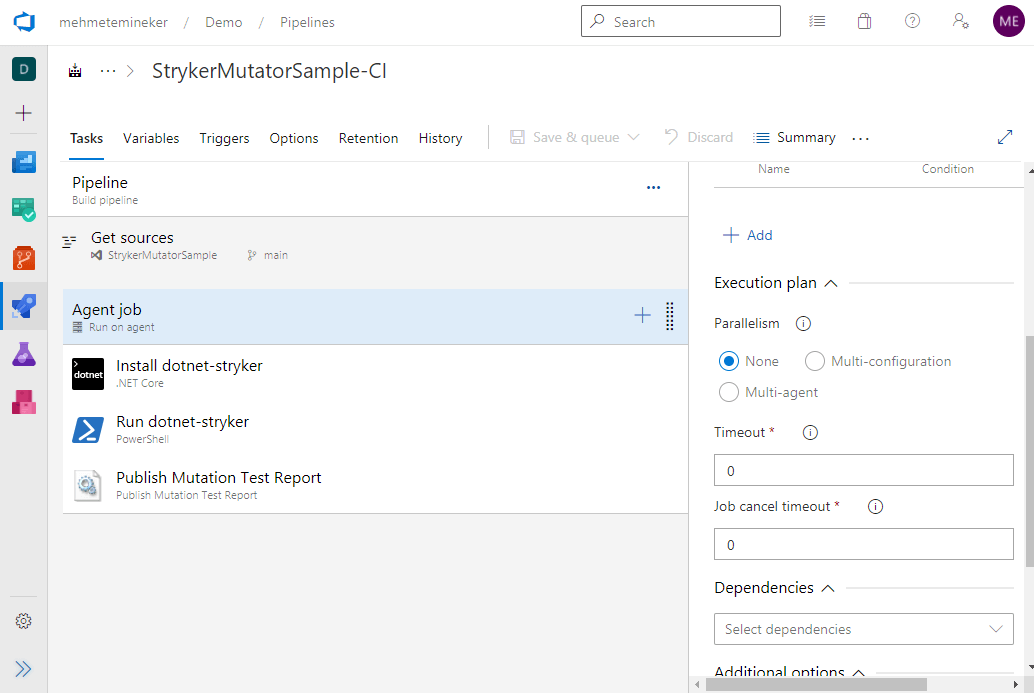1034x693 pixels.
Task: Select the Publish Mutation Test Report task
Action: click(x=375, y=485)
